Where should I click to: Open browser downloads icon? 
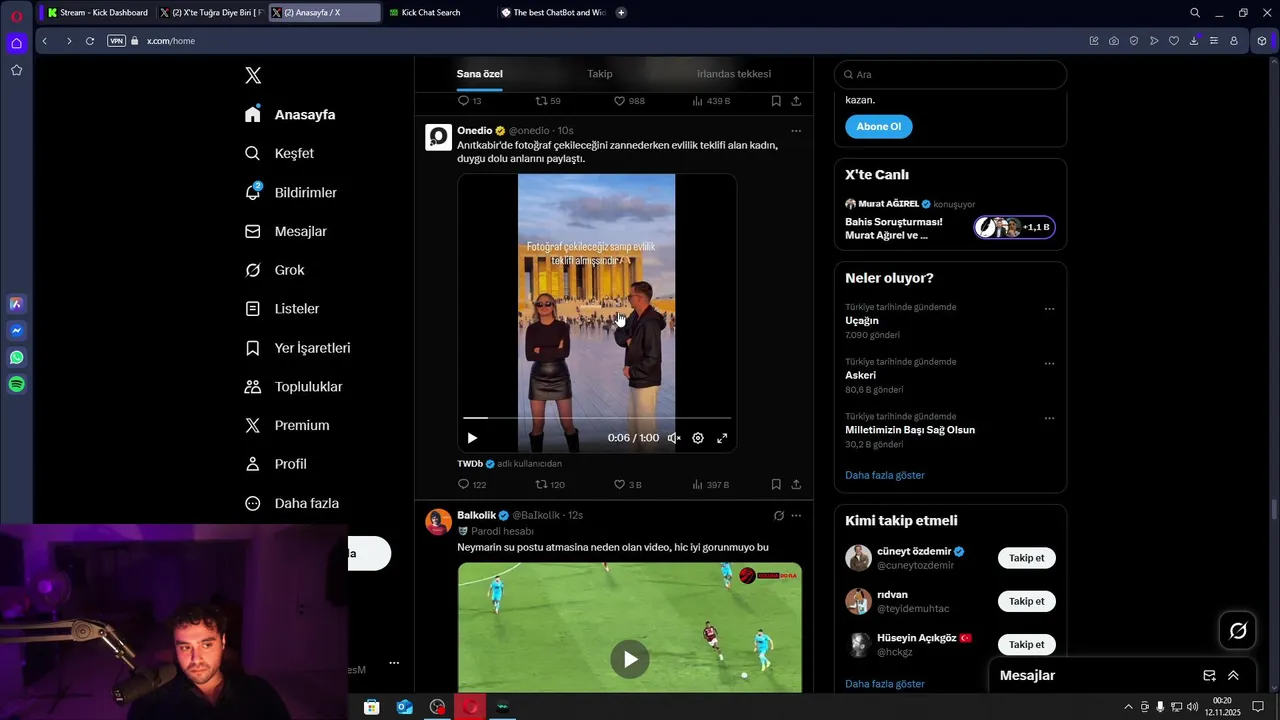[x=1194, y=41]
